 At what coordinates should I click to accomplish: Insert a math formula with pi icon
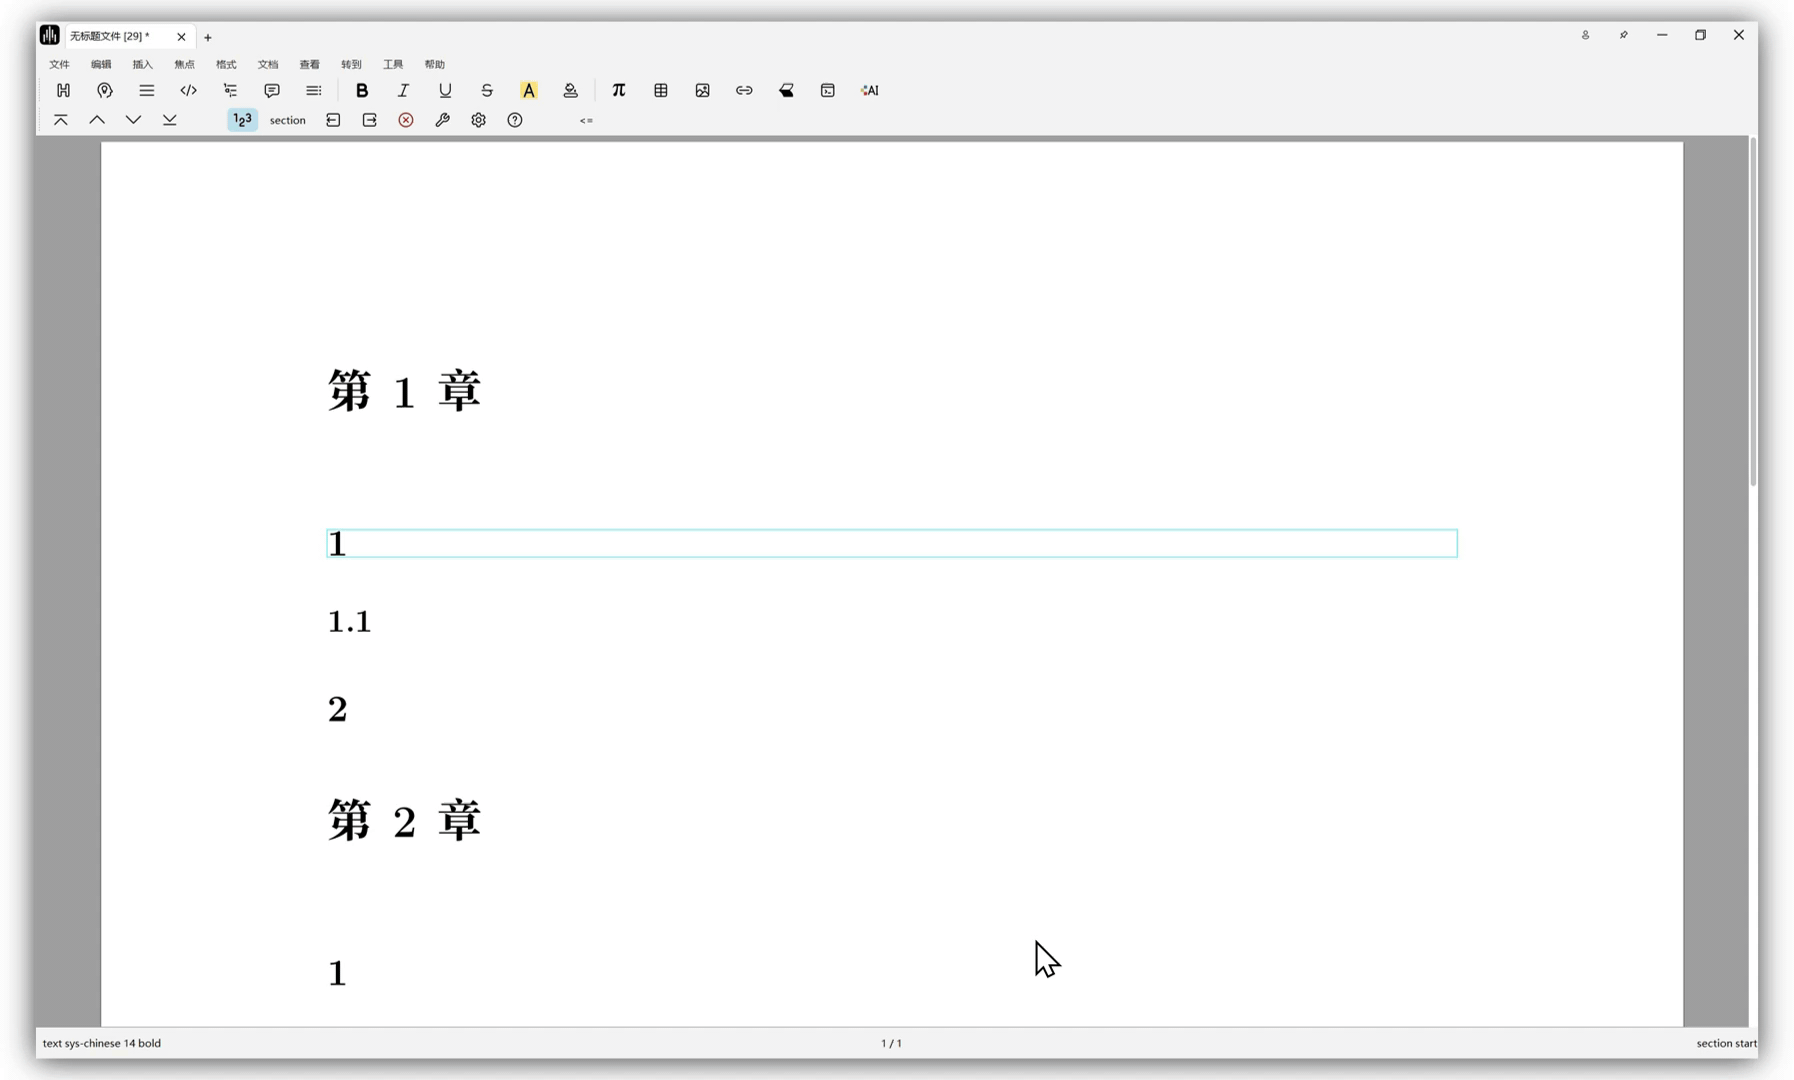coord(618,90)
